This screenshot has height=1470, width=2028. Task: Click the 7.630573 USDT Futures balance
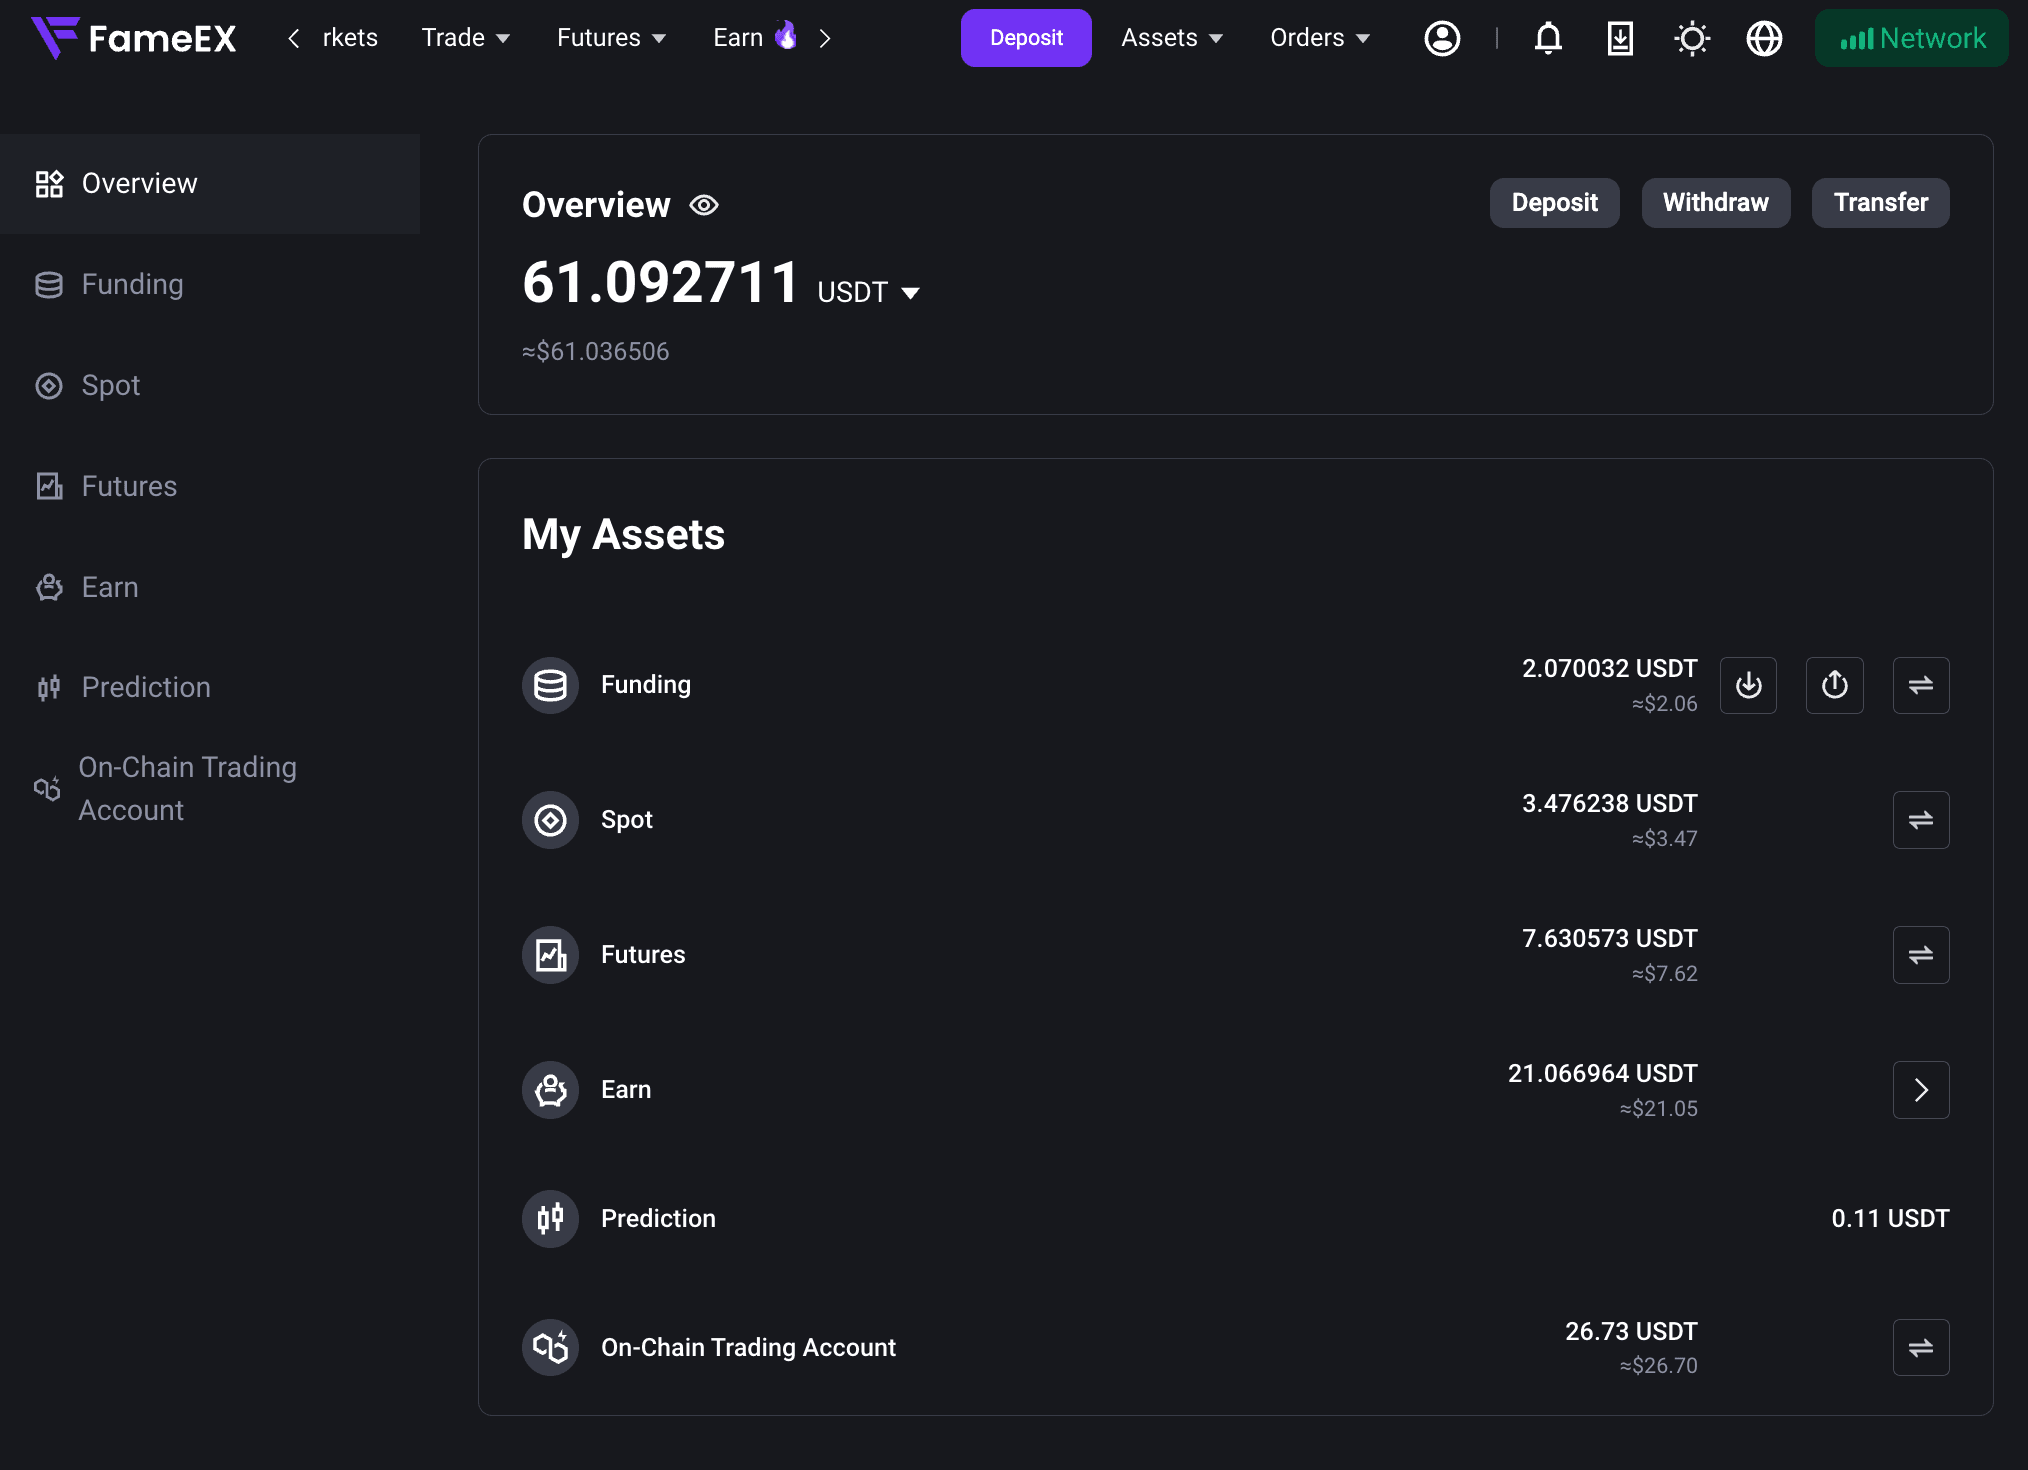point(1610,938)
